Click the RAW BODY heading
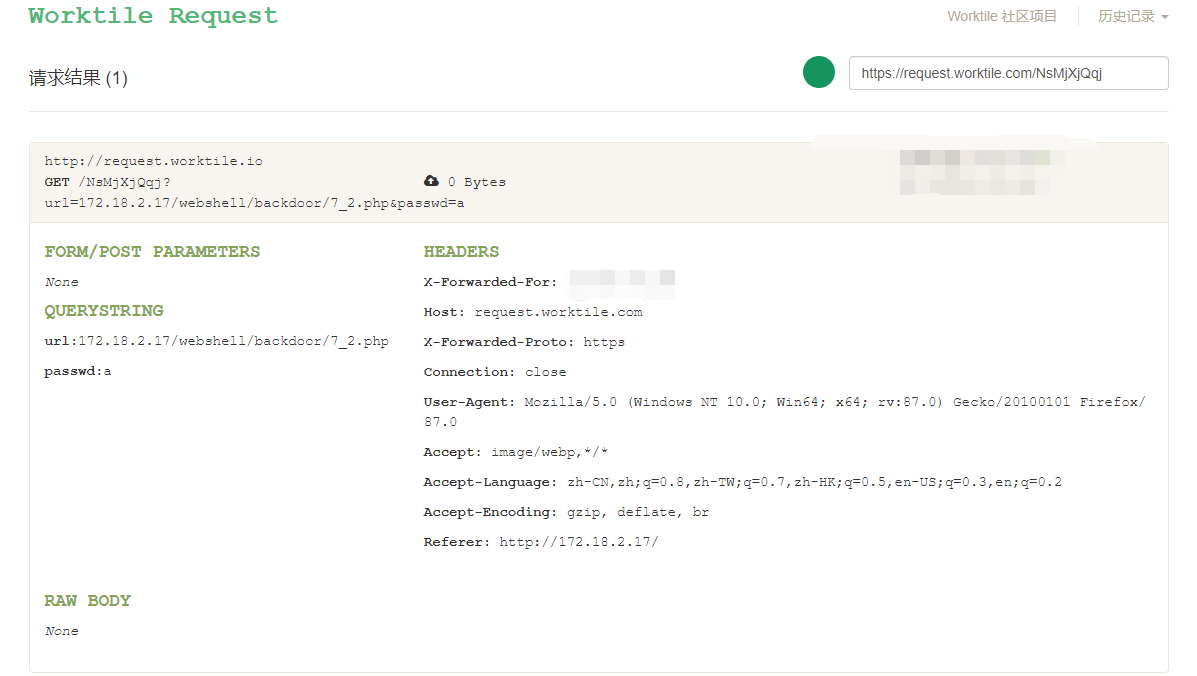The width and height of the screenshot is (1197, 676). point(87,600)
